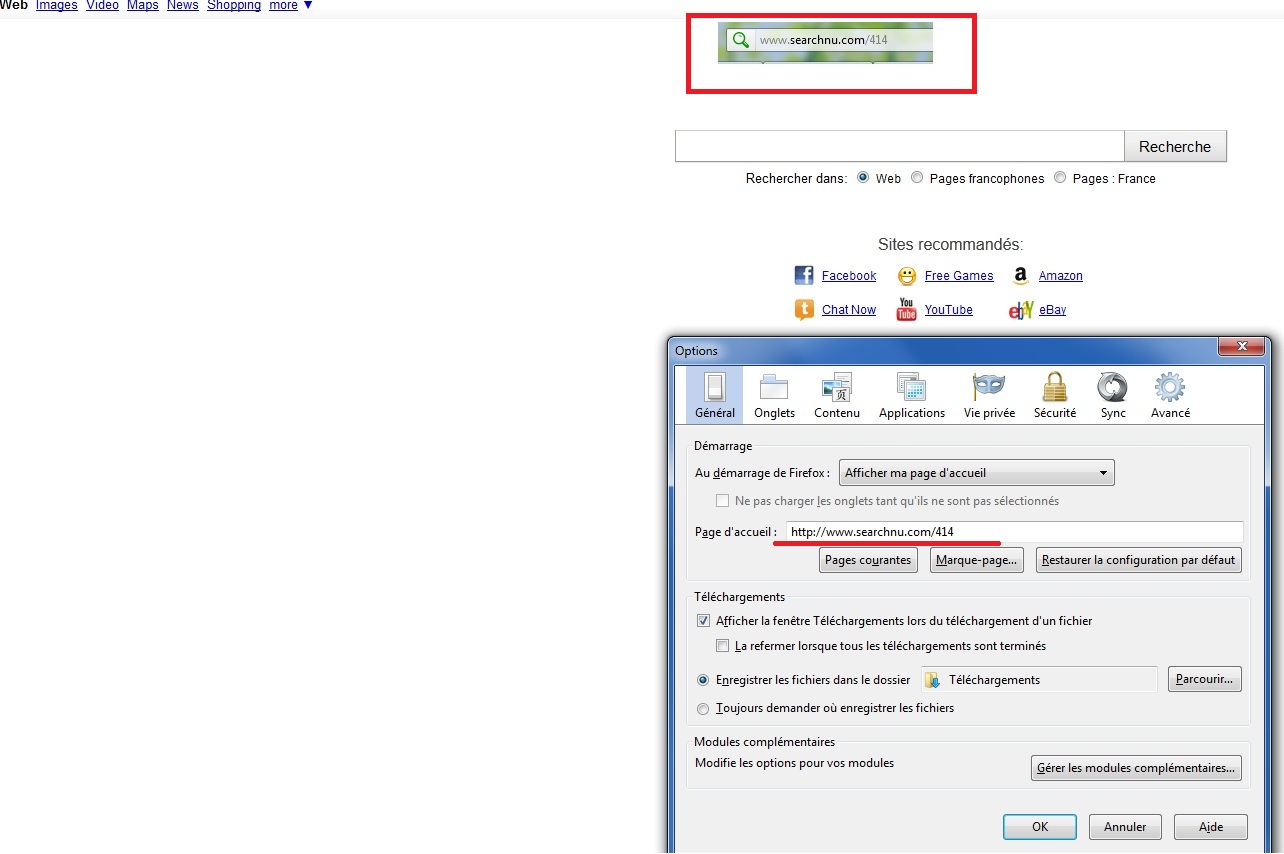Uncheck the show Téléchargements window checkbox
Screen dimensions: 1284x854
pos(704,621)
